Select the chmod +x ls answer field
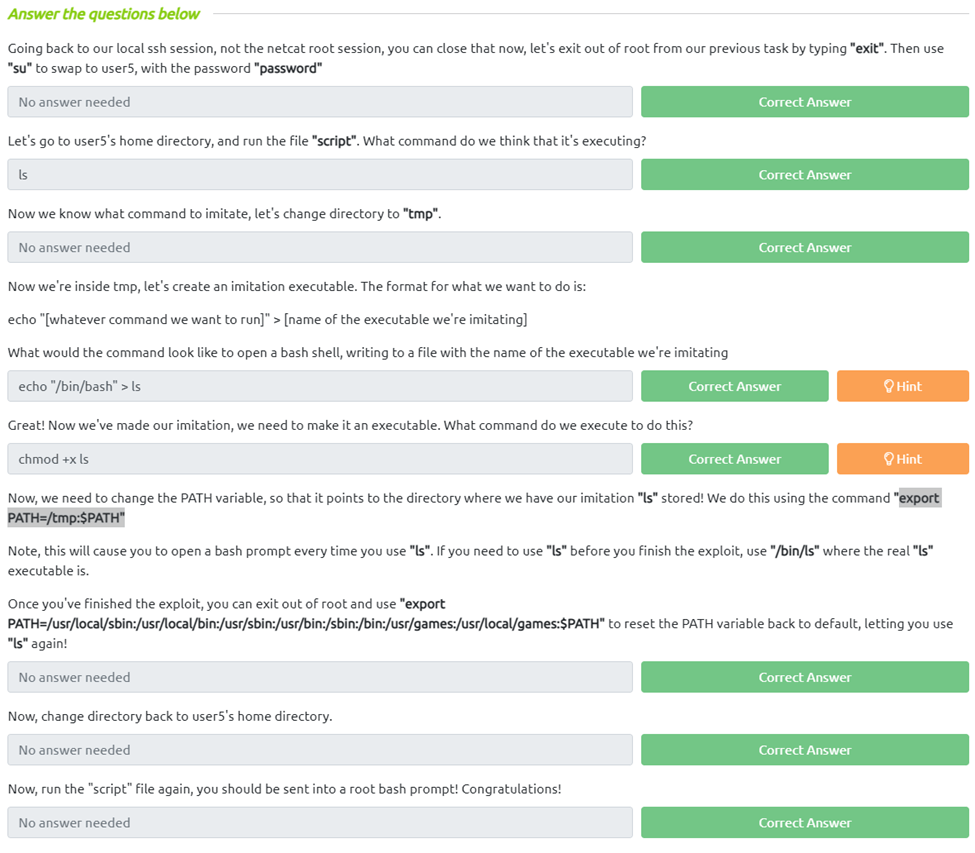The height and width of the screenshot is (853, 975). [320, 459]
